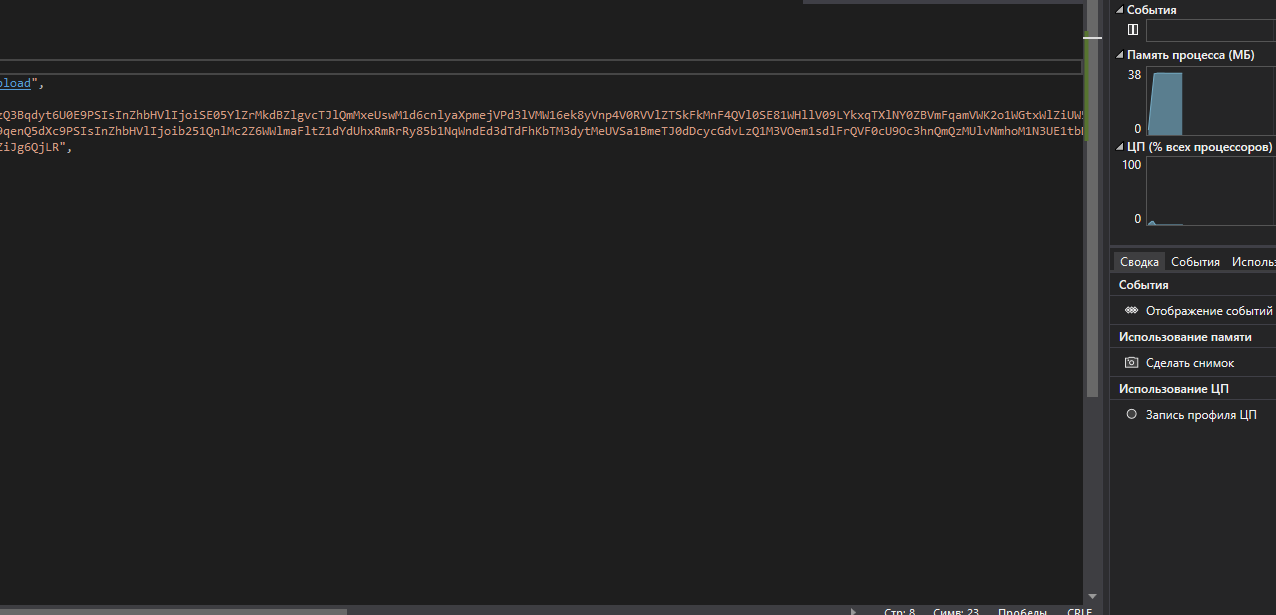Click the vertical scrollbar down arrow
The image size is (1276, 615).
[x=1092, y=596]
